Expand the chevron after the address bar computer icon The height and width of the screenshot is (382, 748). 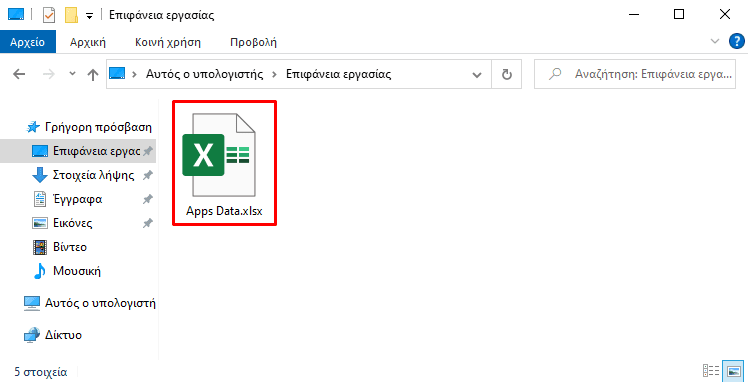click(x=135, y=74)
